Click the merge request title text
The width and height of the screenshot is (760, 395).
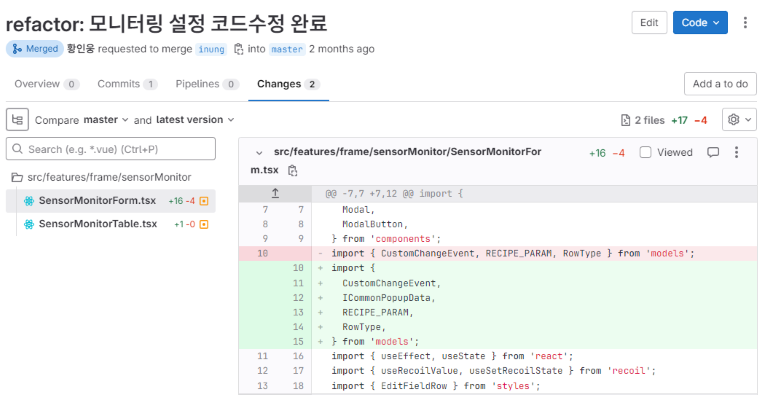click(166, 23)
